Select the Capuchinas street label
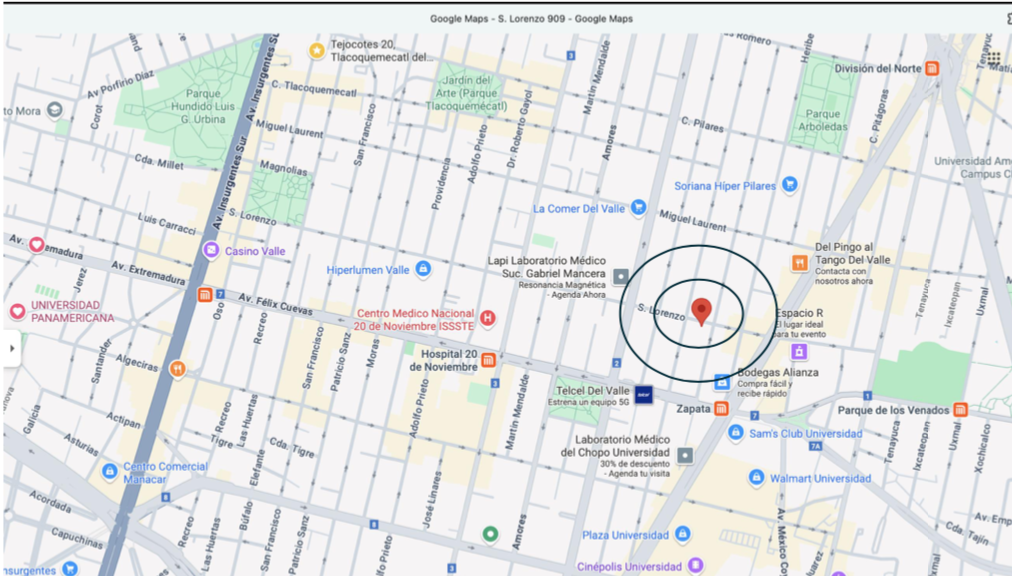1012x576 pixels. [x=76, y=538]
